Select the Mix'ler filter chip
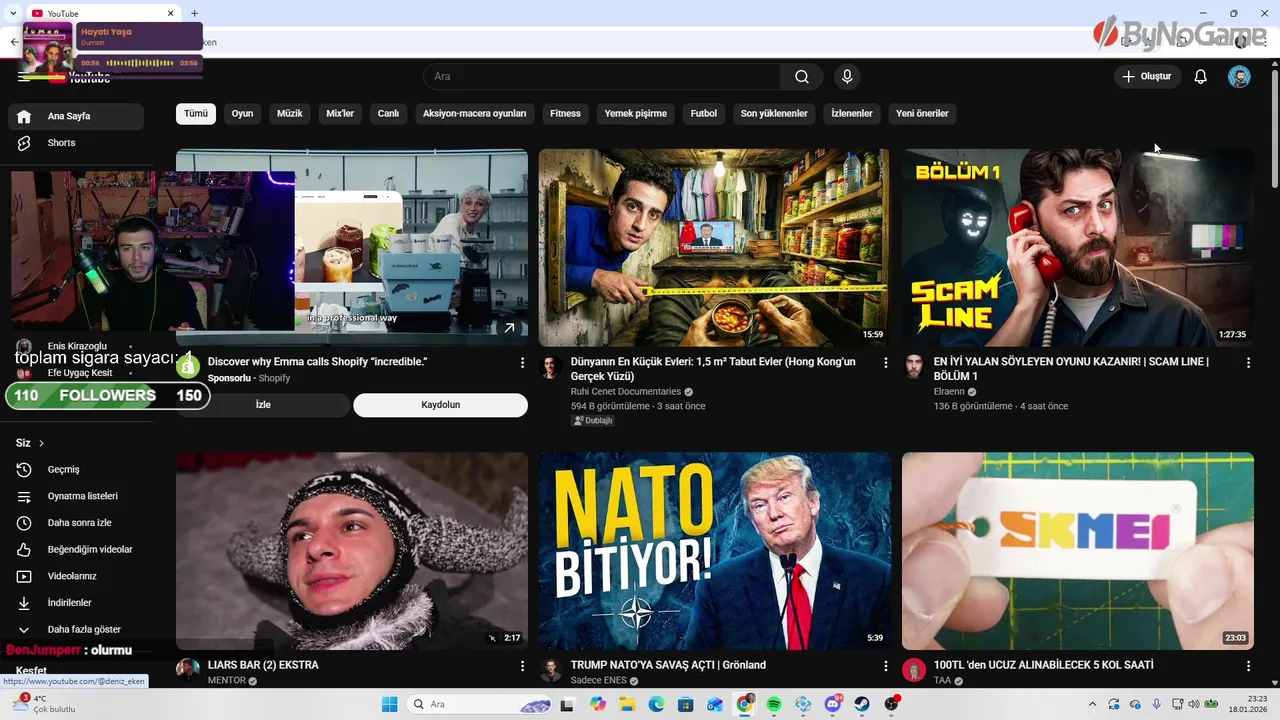Viewport: 1280px width, 720px height. (x=340, y=113)
